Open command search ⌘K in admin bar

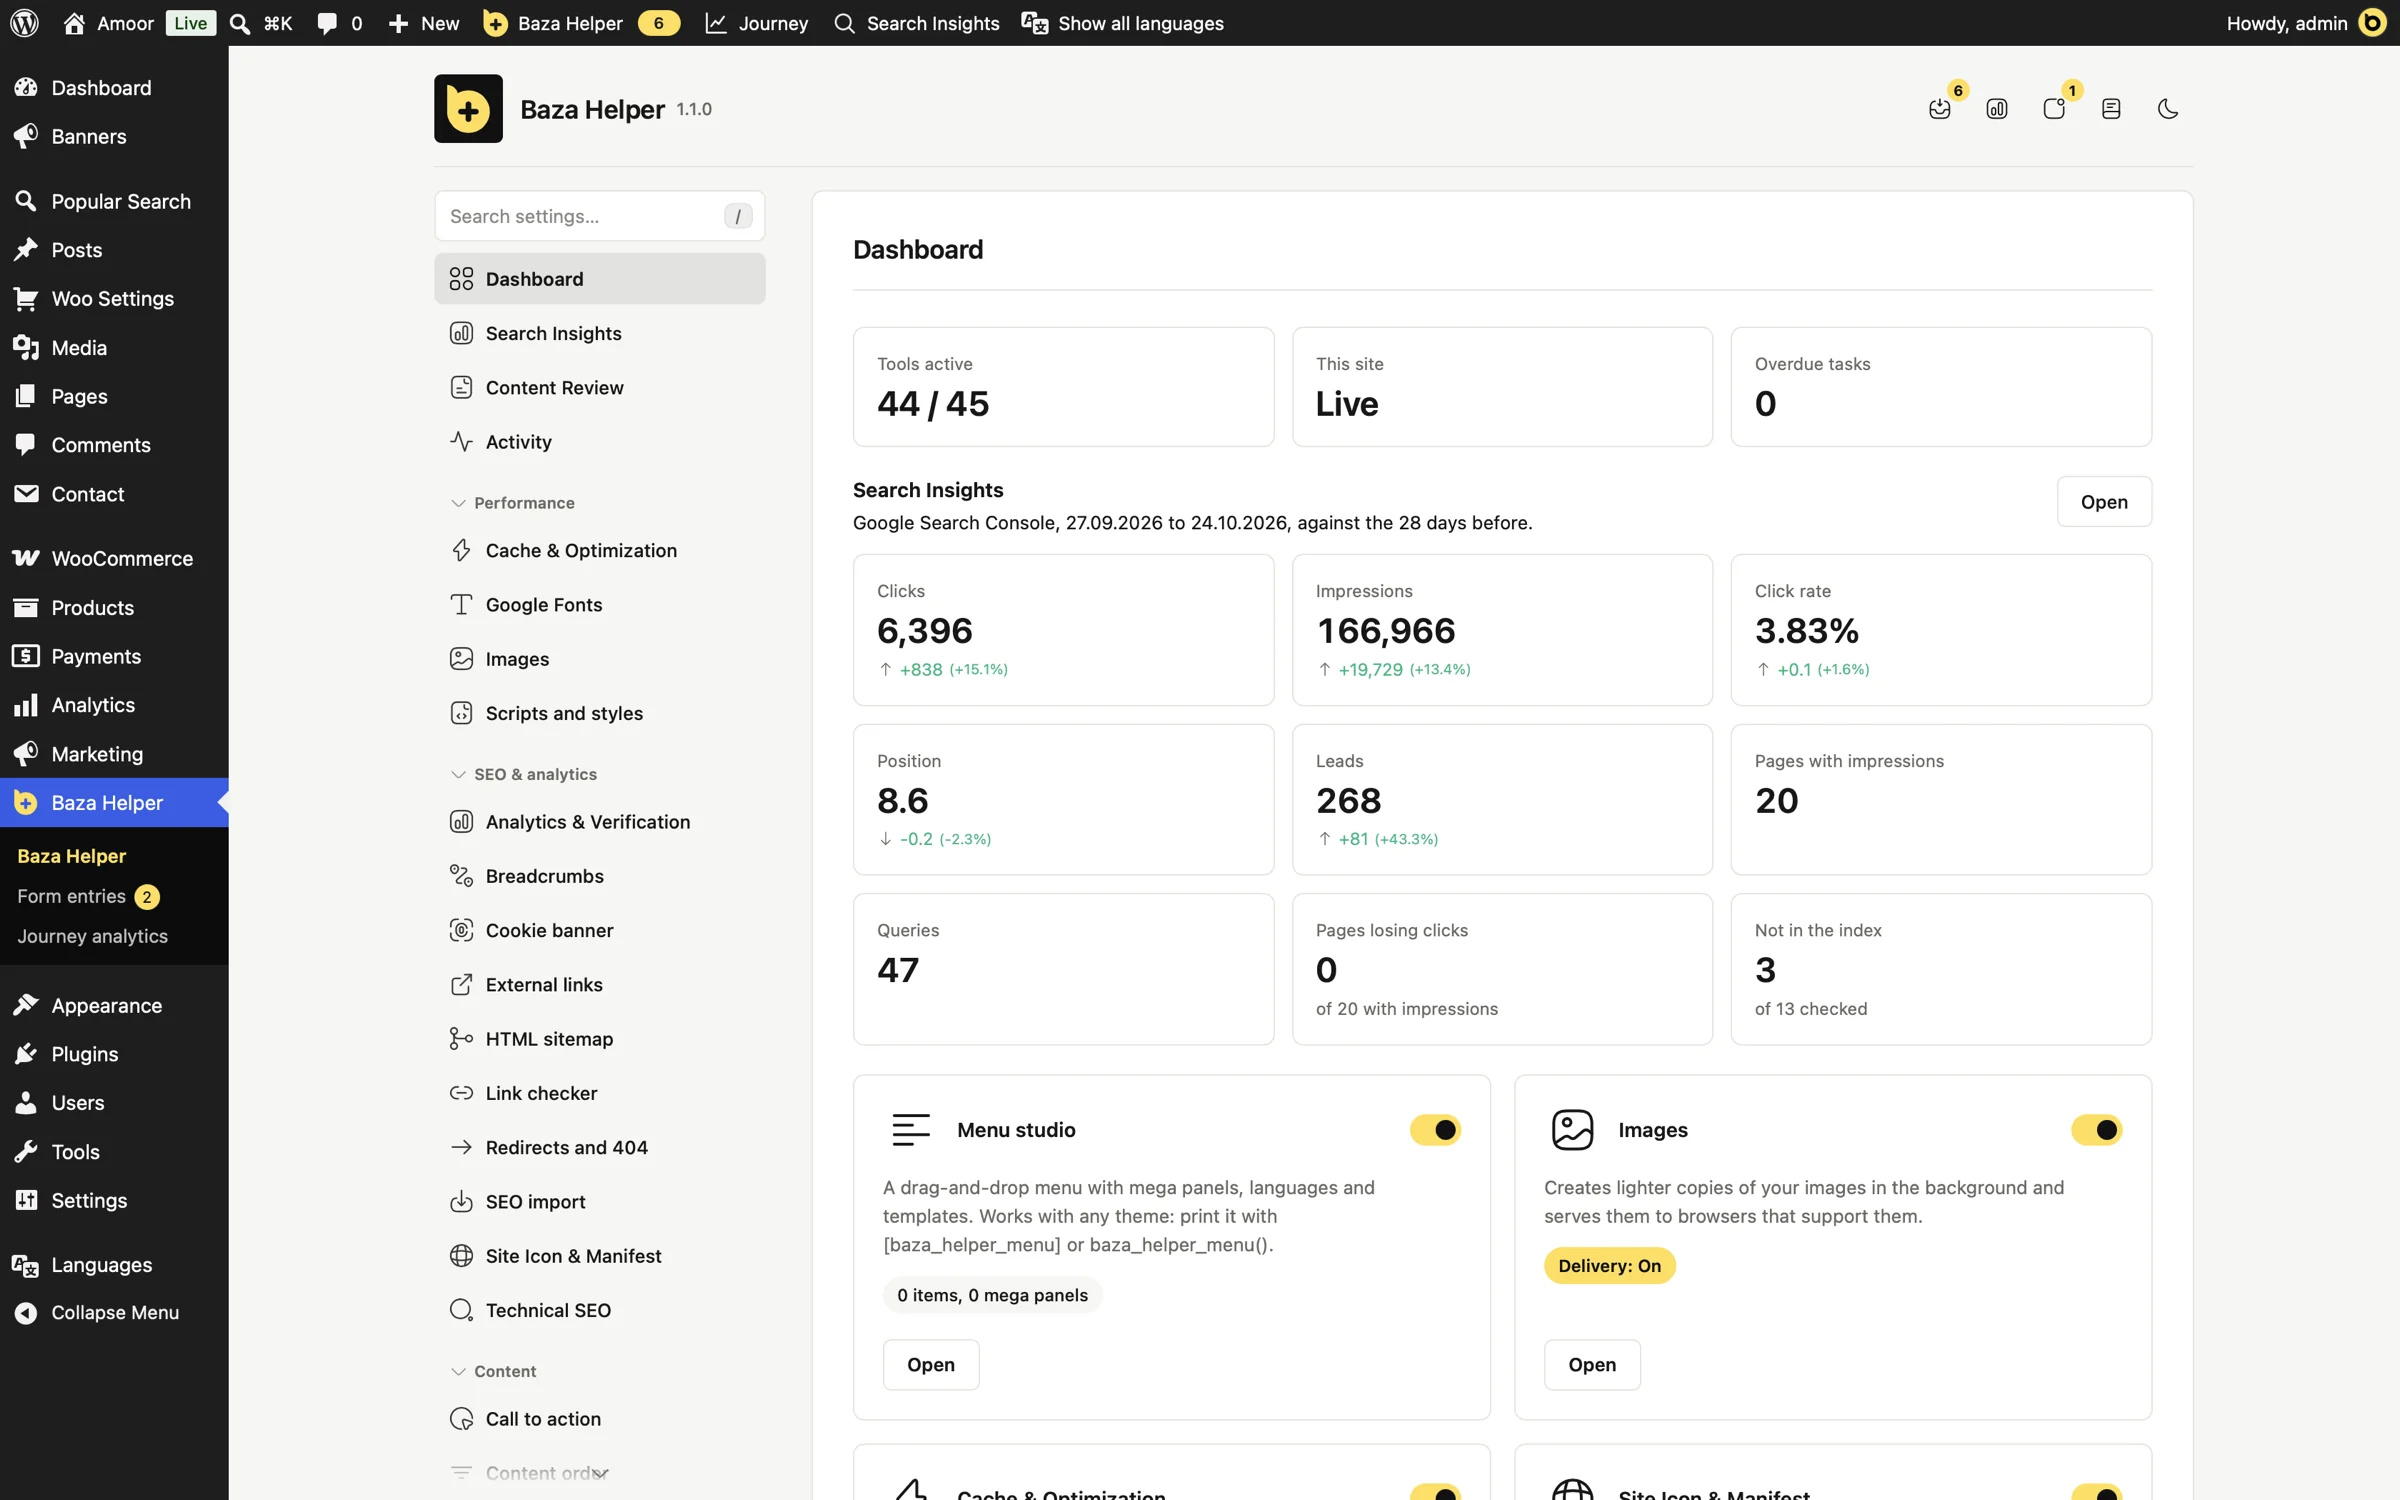[261, 23]
